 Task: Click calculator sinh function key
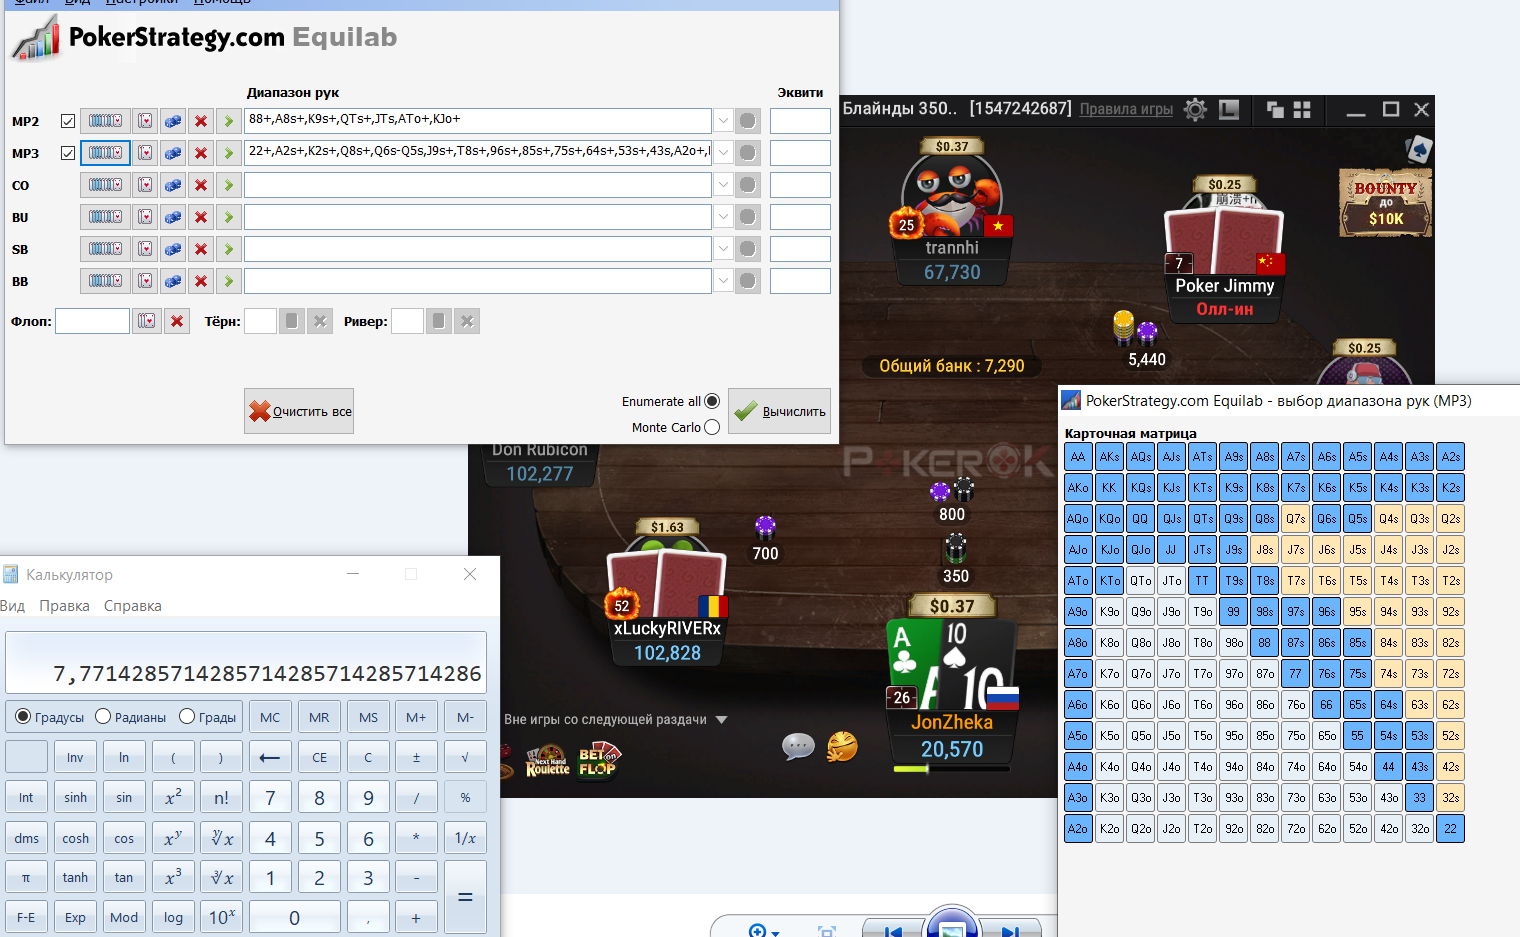[75, 797]
